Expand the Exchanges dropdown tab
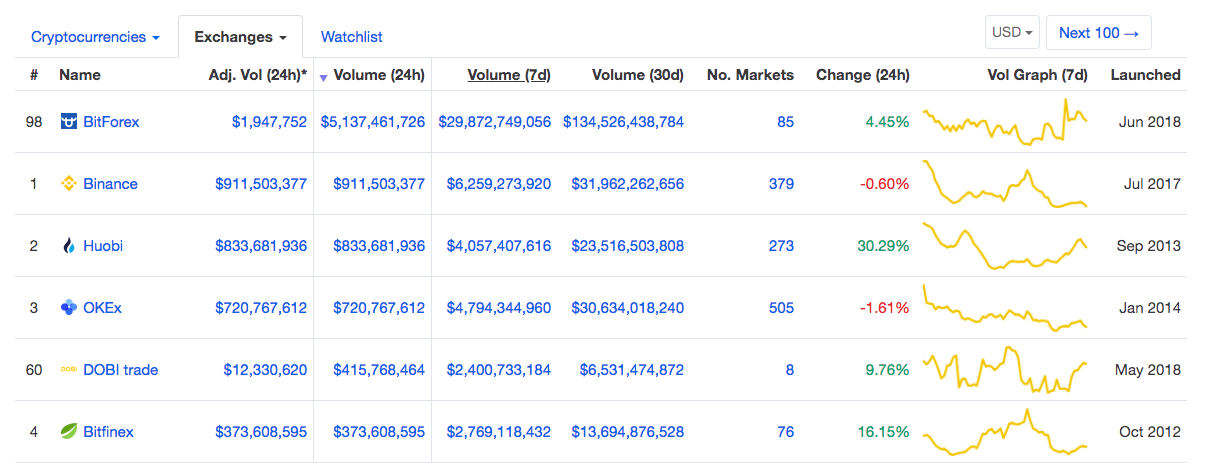Screen dimensions: 1214x463 tap(240, 37)
